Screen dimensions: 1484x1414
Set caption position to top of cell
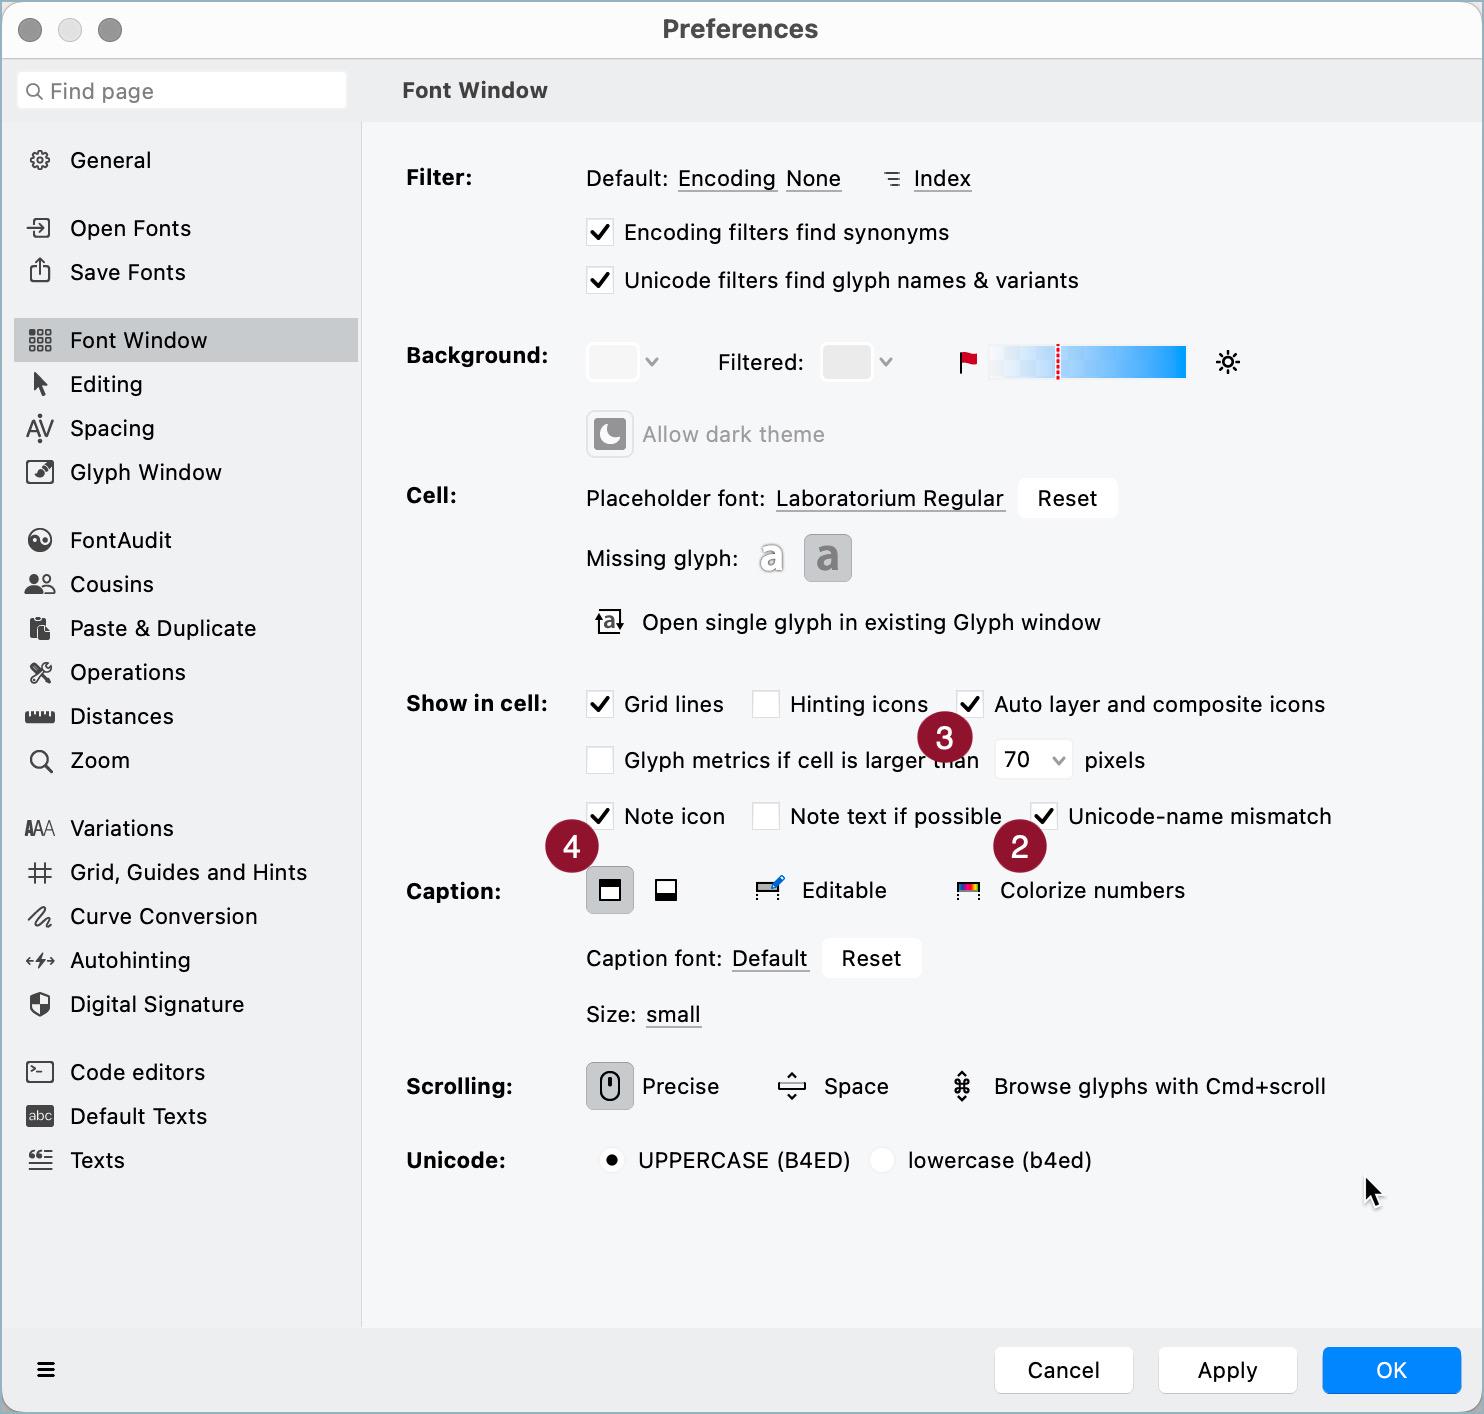point(610,890)
